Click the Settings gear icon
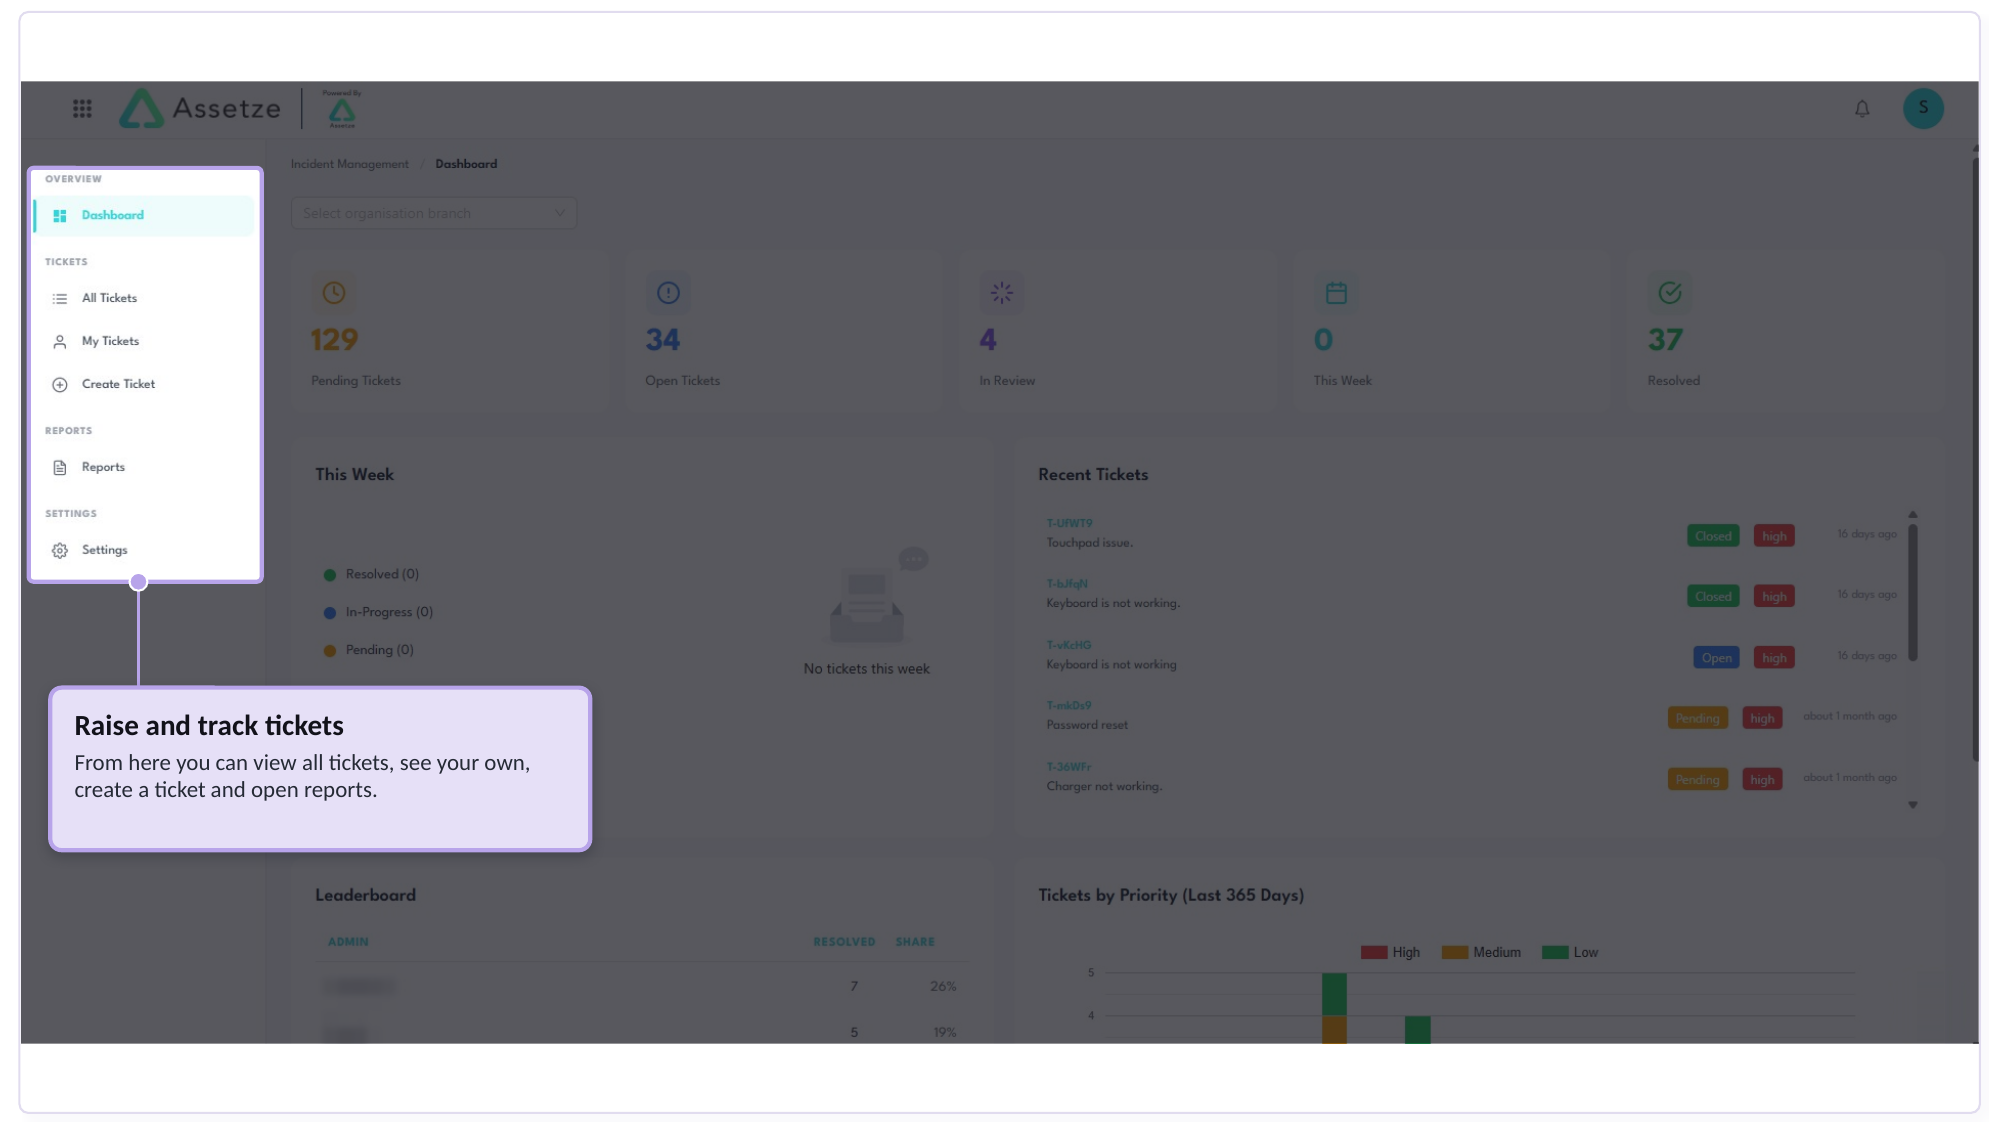The width and height of the screenshot is (2001, 1125). click(x=60, y=551)
